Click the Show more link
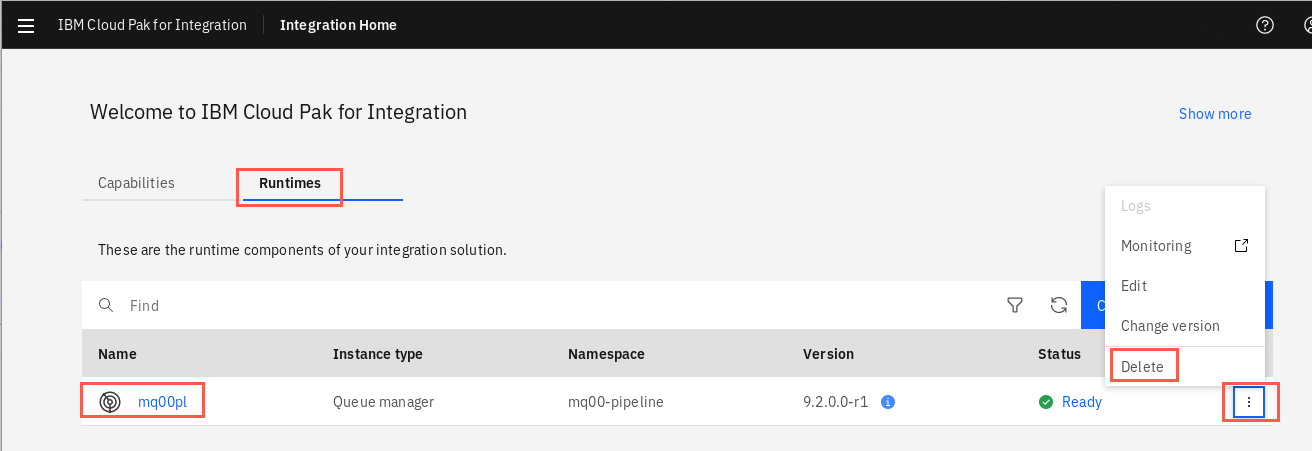The width and height of the screenshot is (1312, 451). [1215, 114]
